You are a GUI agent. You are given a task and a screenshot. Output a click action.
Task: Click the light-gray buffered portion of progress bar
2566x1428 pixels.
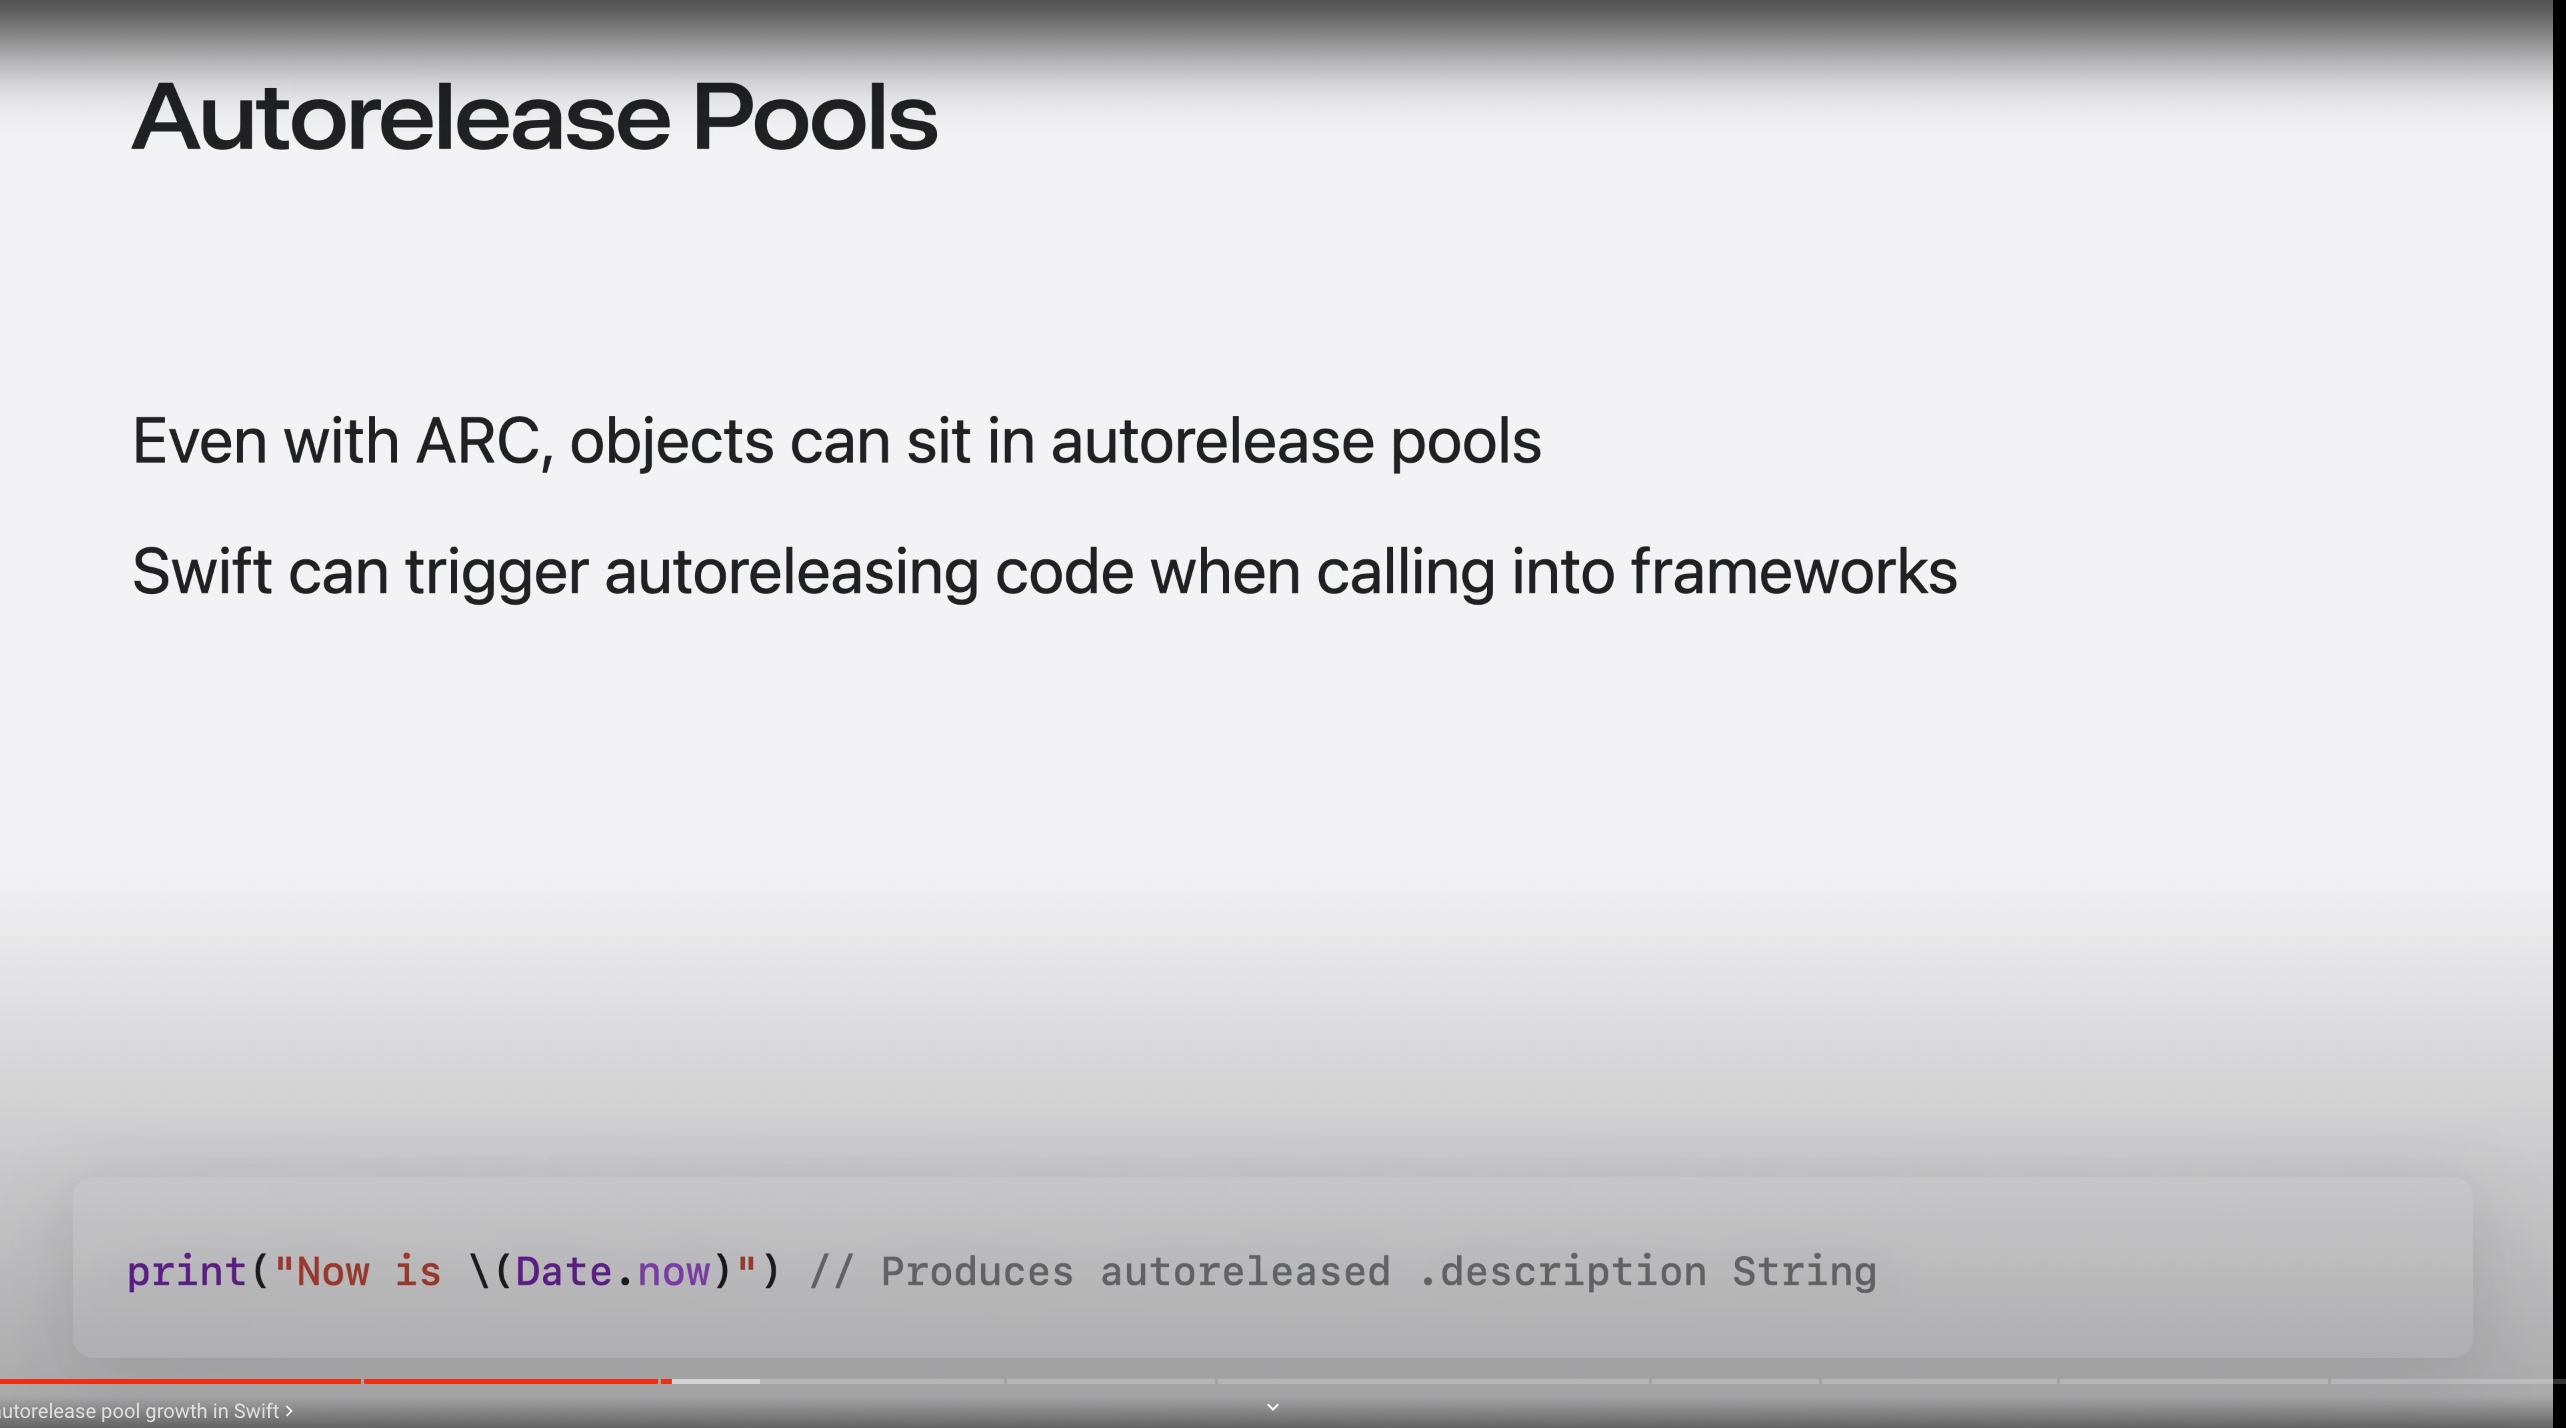[x=716, y=1381]
